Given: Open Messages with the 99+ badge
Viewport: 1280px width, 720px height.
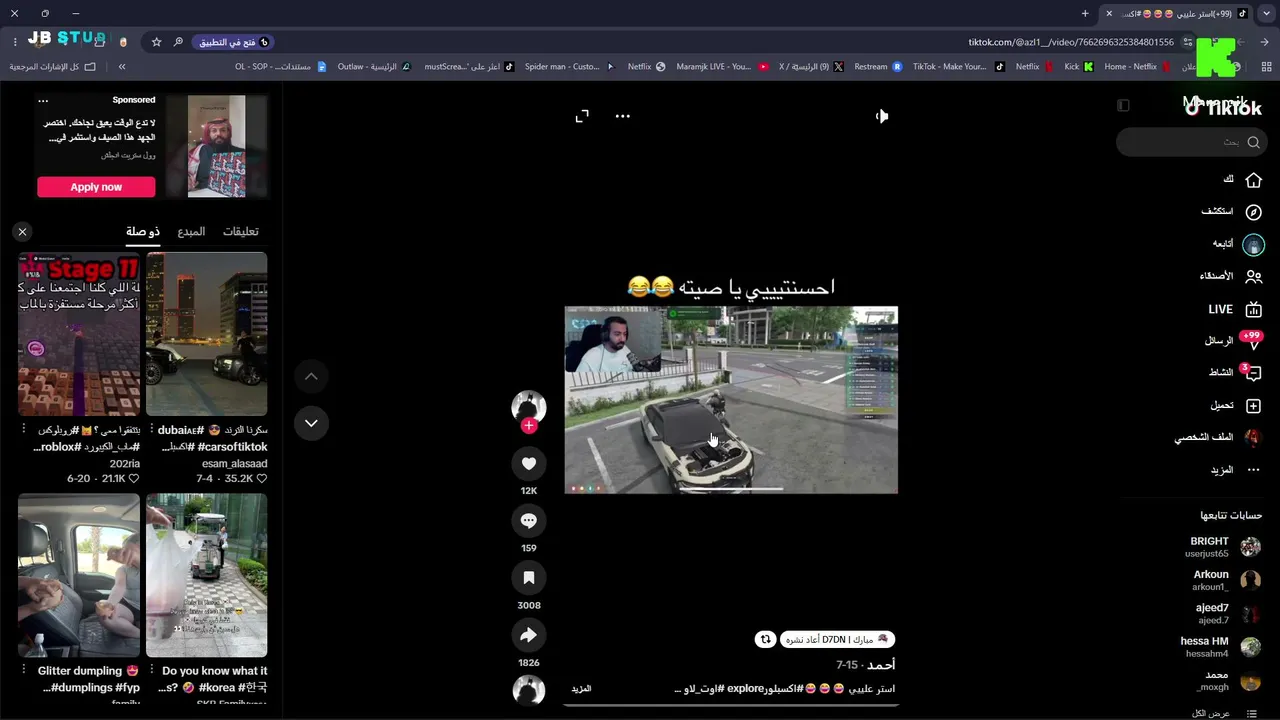Looking at the screenshot, I should [1234, 341].
